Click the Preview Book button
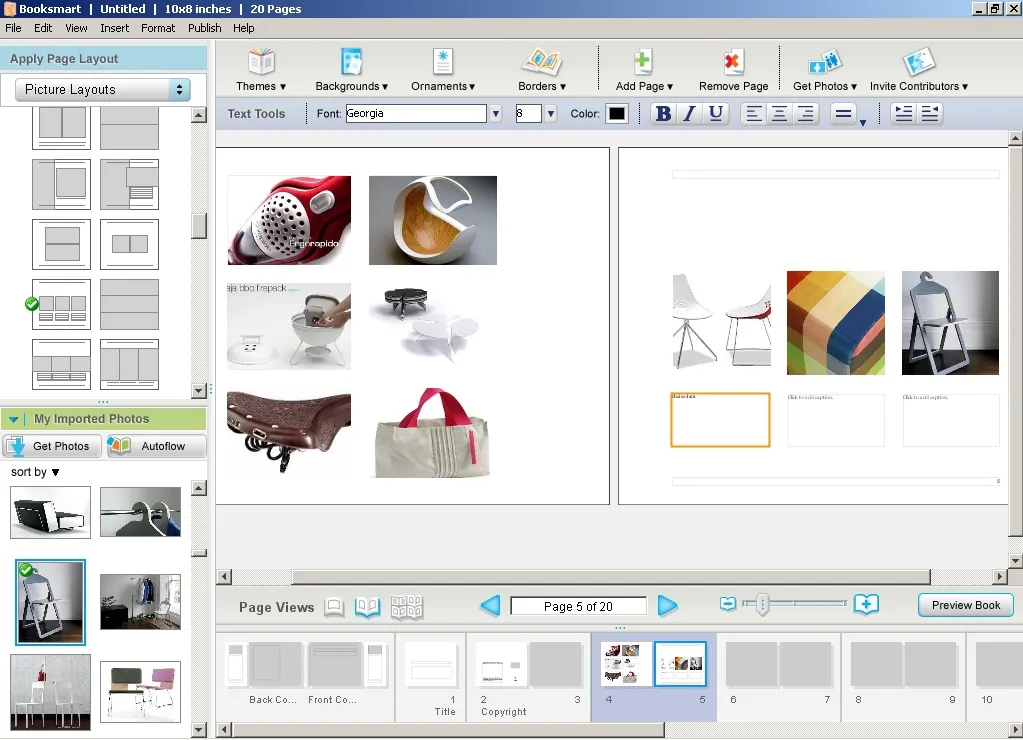 coord(966,605)
